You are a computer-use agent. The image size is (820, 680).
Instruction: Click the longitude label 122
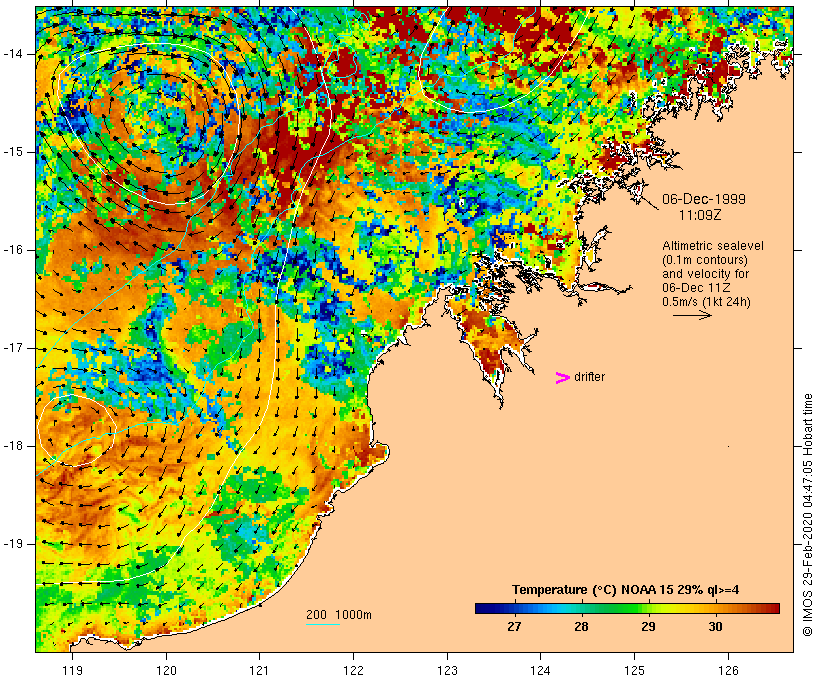point(354,670)
